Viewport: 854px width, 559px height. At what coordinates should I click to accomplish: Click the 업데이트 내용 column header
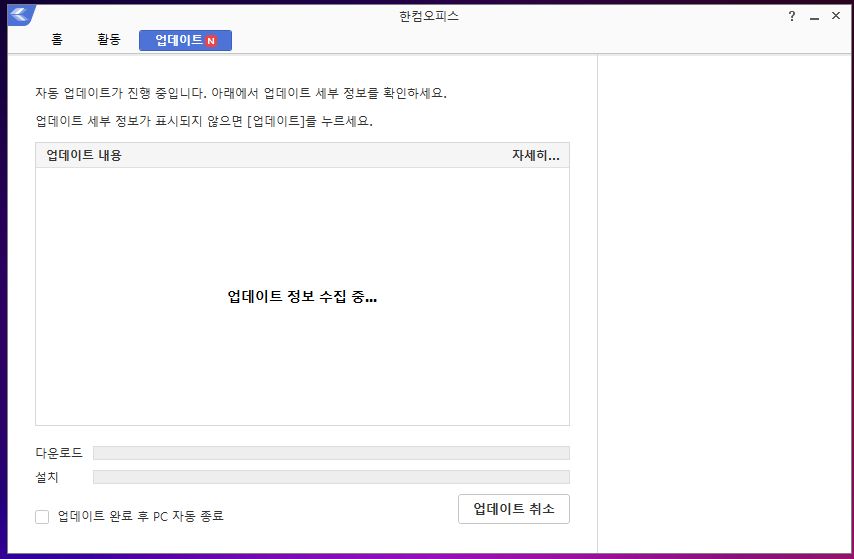[84, 155]
